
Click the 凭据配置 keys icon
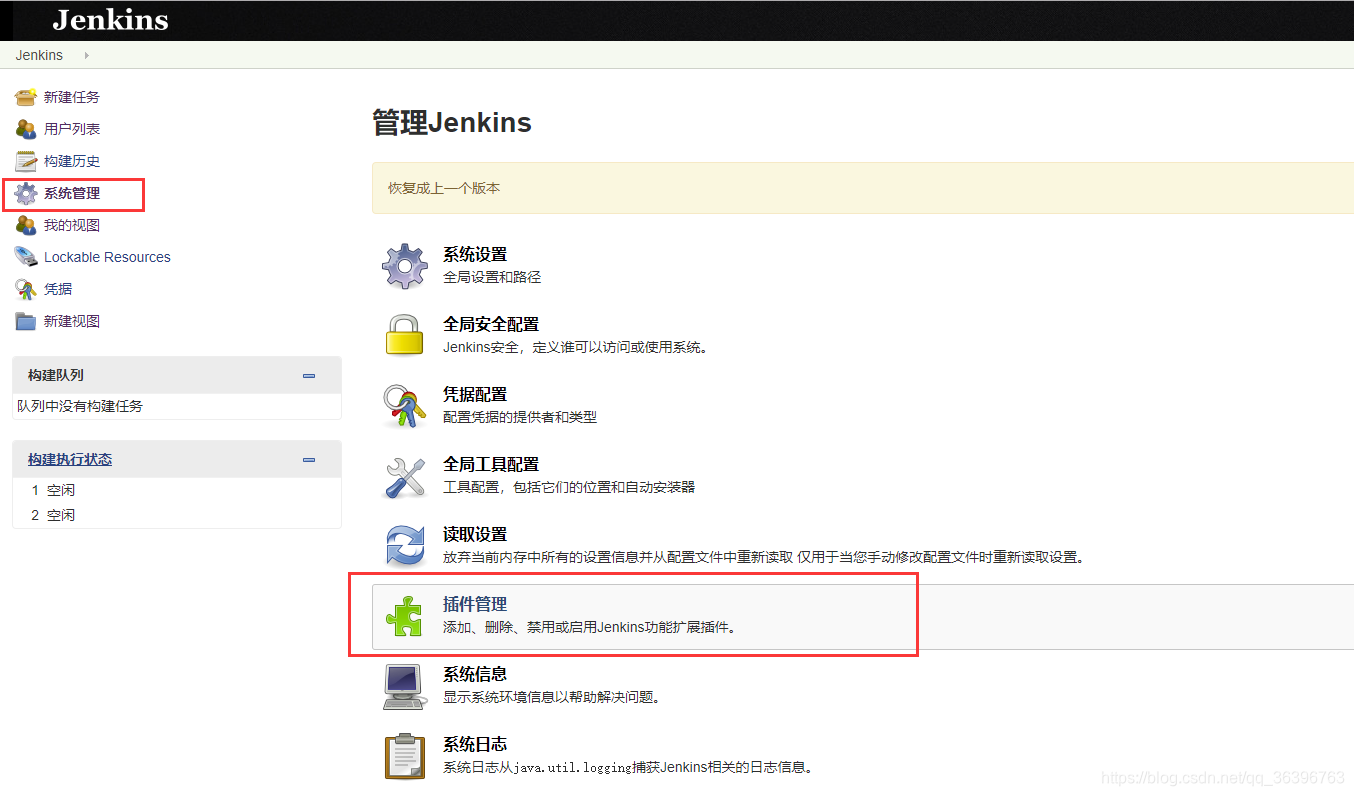(x=405, y=405)
